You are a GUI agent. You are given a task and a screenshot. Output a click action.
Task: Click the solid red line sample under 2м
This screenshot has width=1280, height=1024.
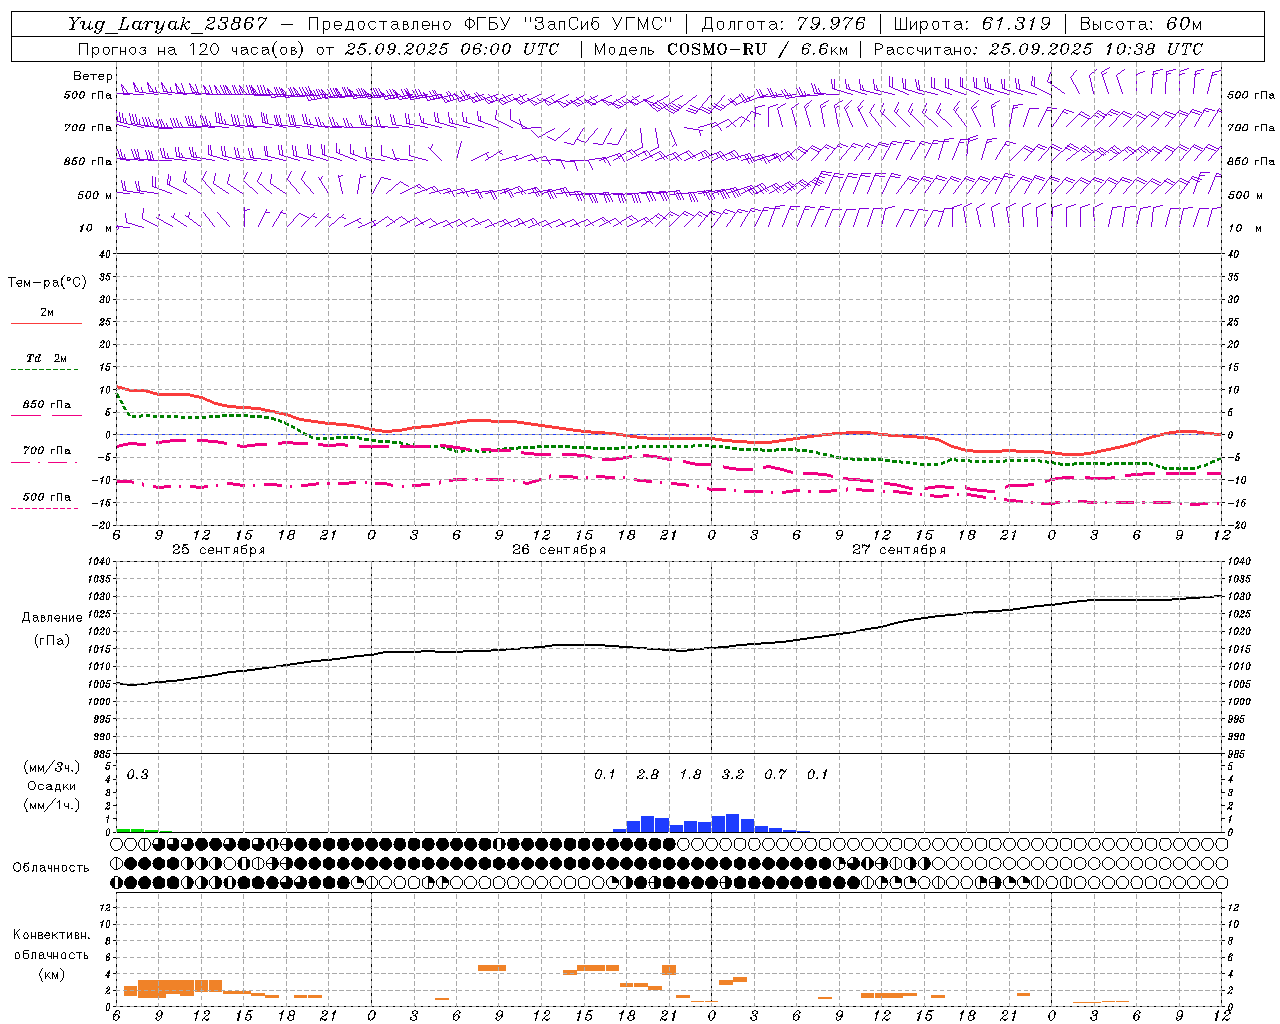point(46,323)
